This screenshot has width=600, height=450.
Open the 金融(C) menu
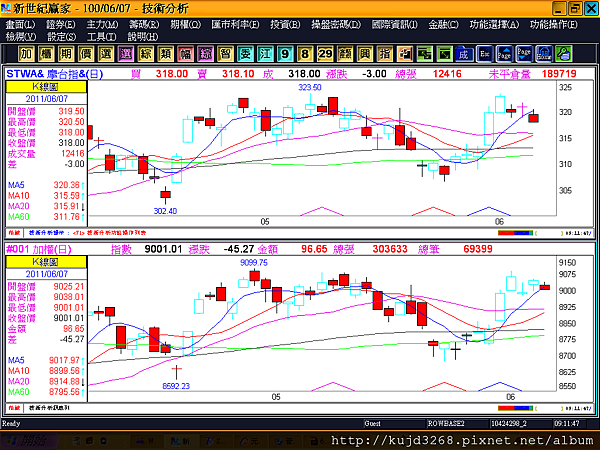click(x=443, y=24)
